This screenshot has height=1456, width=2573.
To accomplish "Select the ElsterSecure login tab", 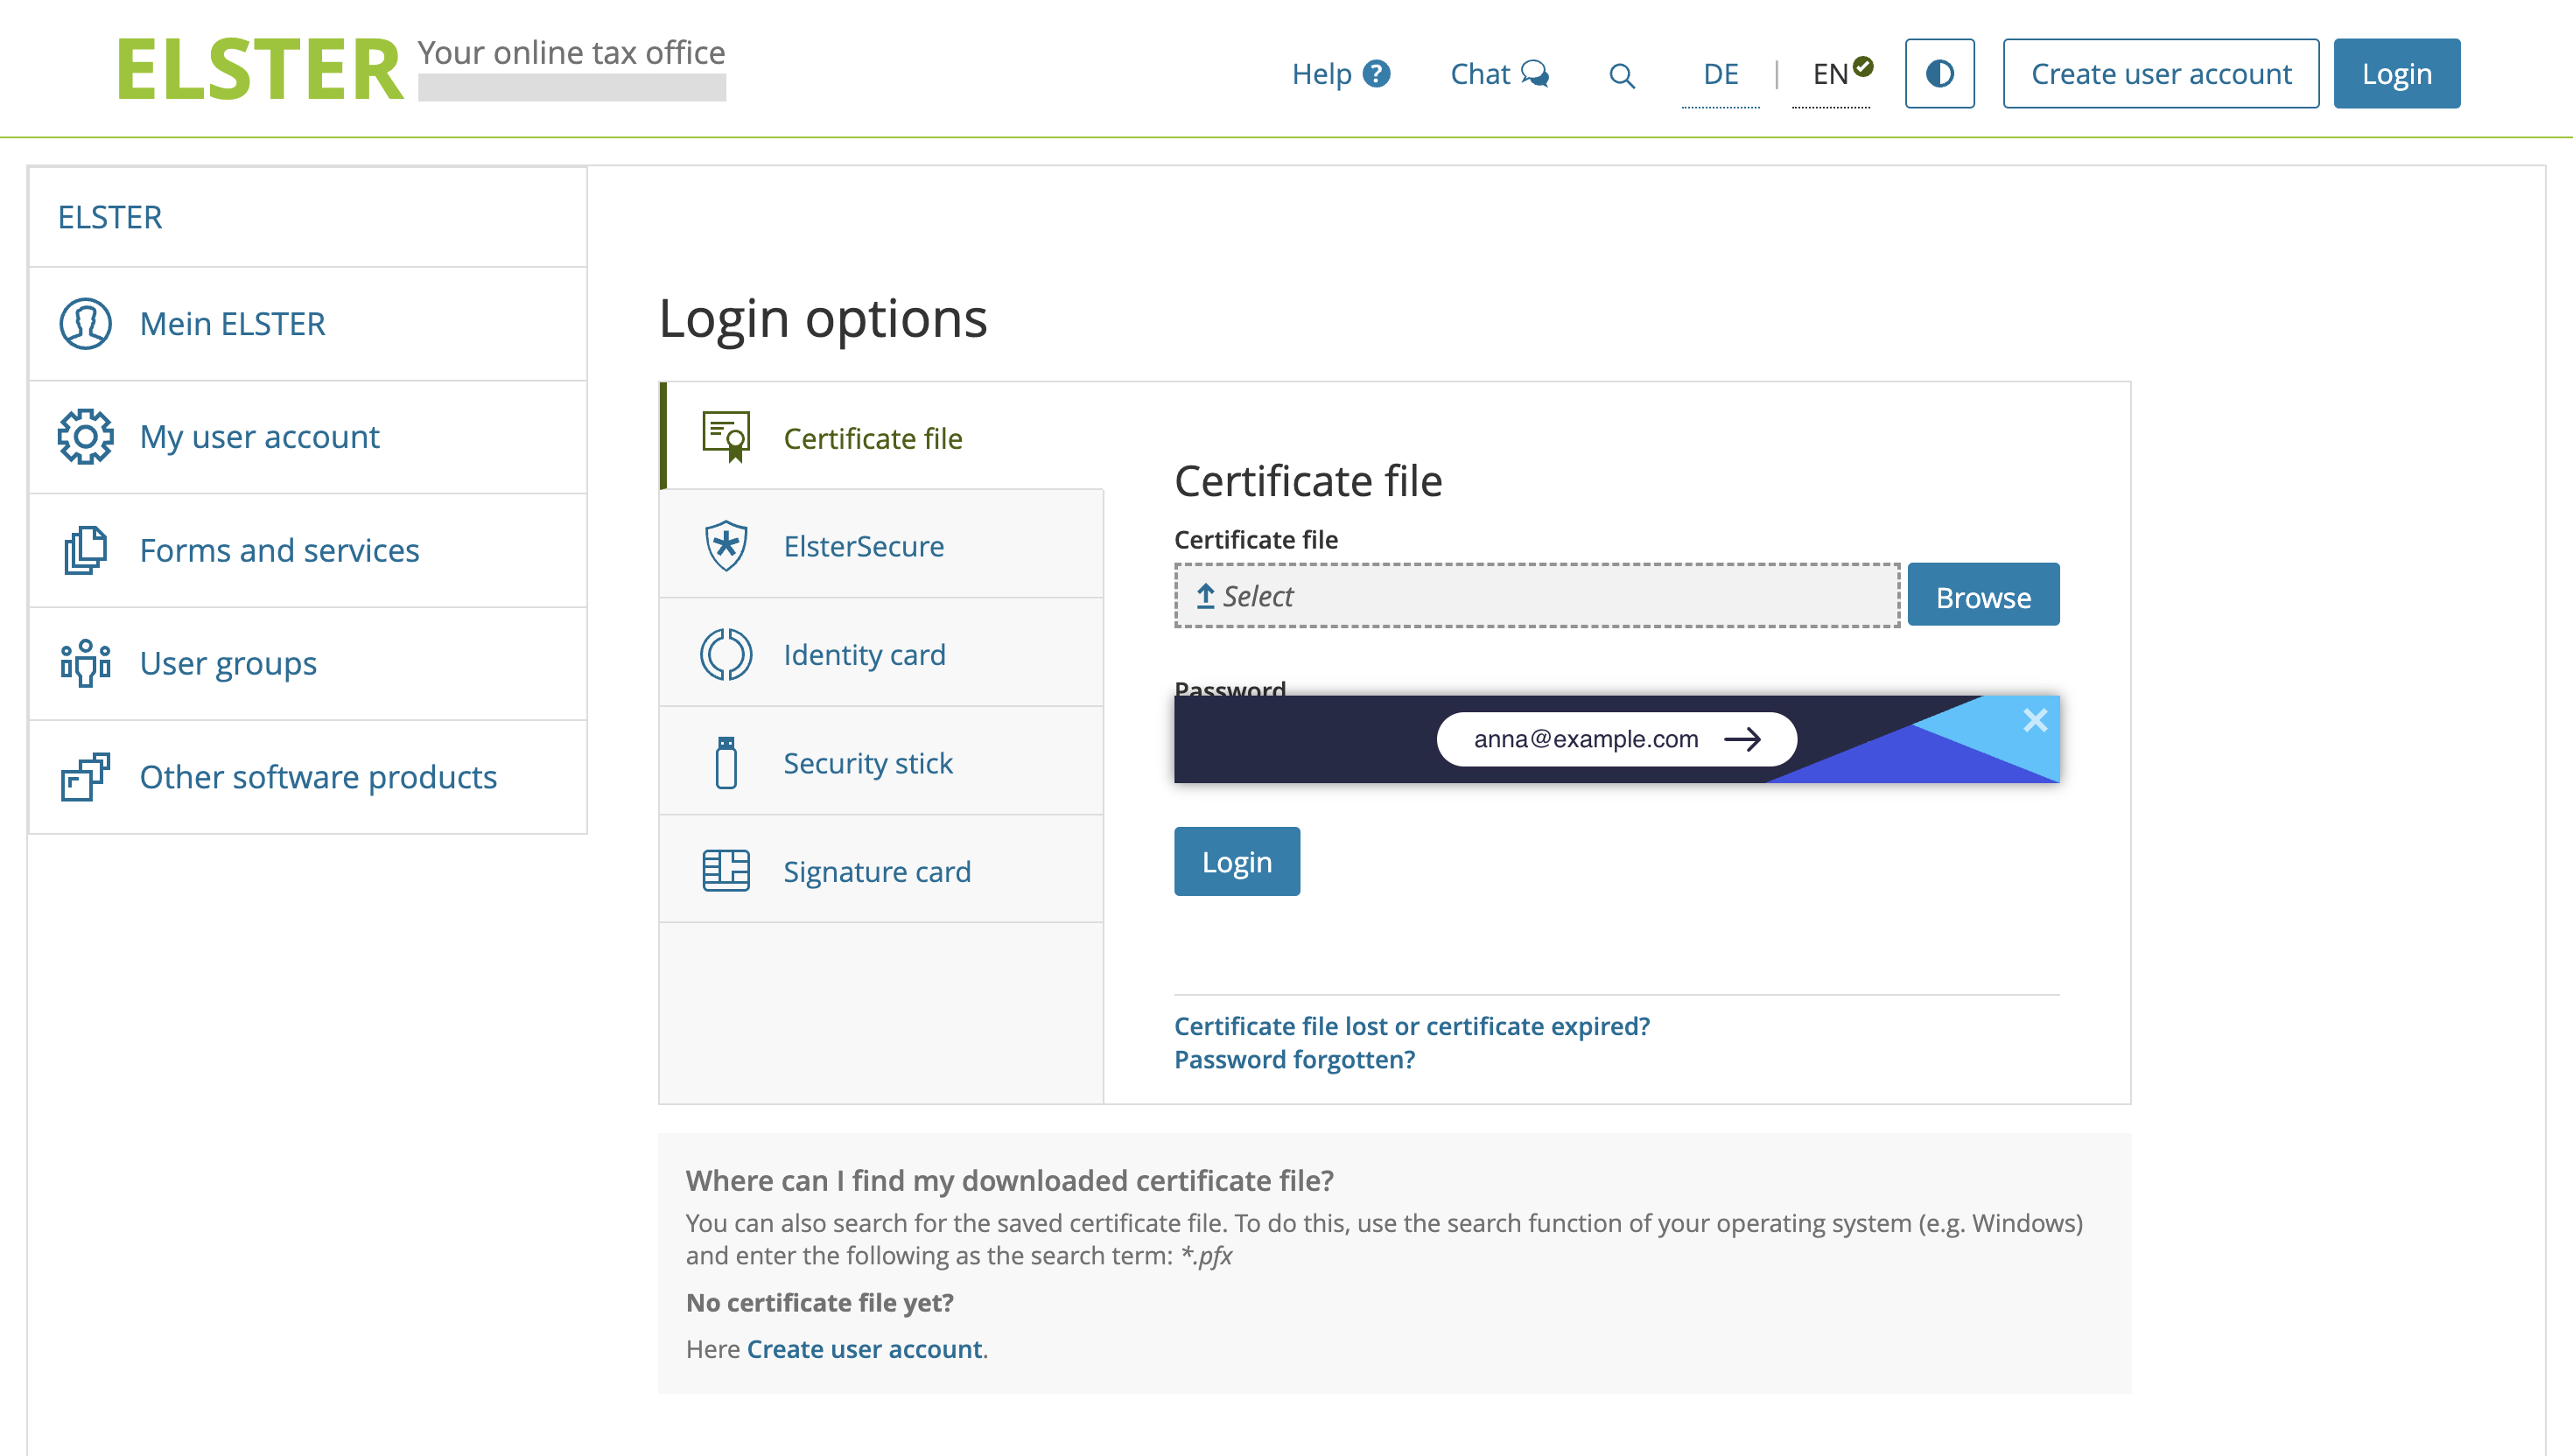I will (881, 545).
